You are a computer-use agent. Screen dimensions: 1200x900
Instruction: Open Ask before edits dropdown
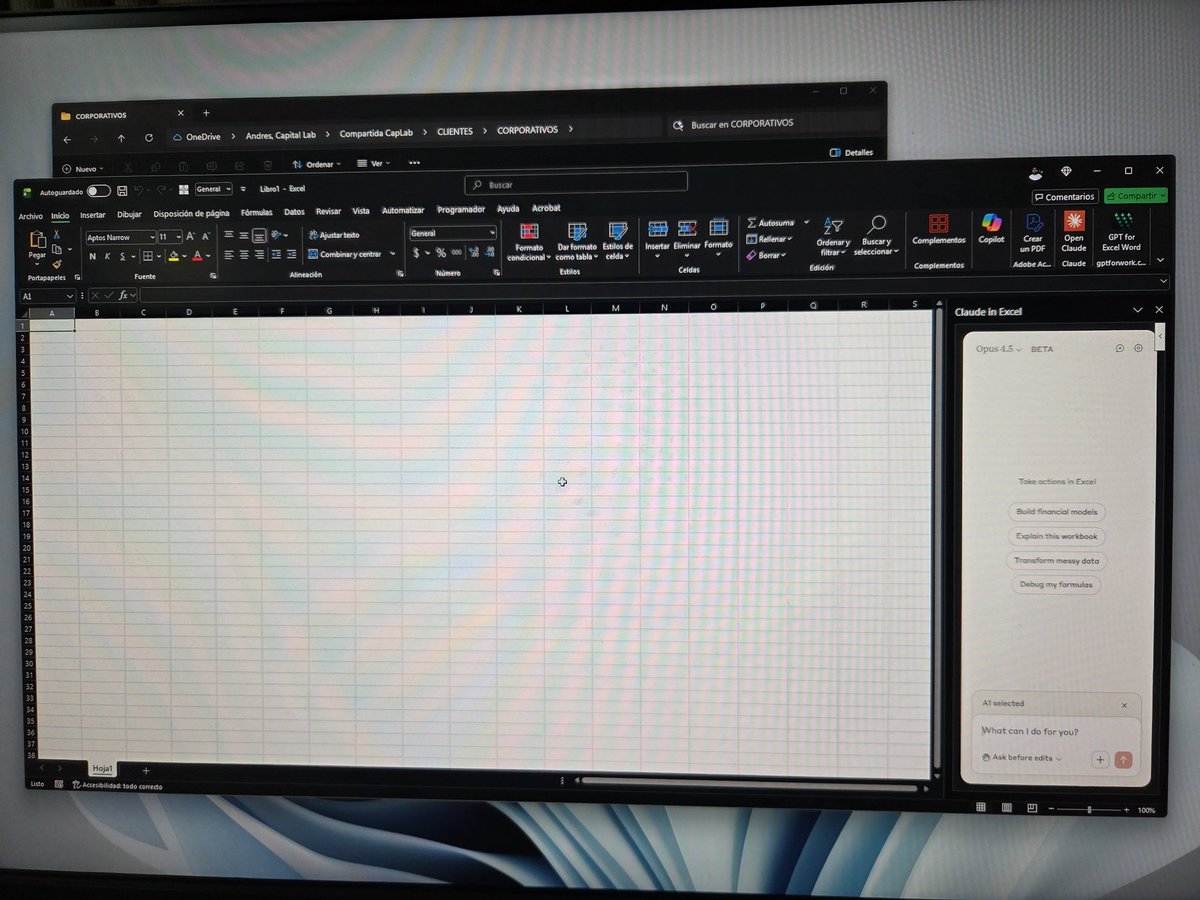coord(1022,758)
